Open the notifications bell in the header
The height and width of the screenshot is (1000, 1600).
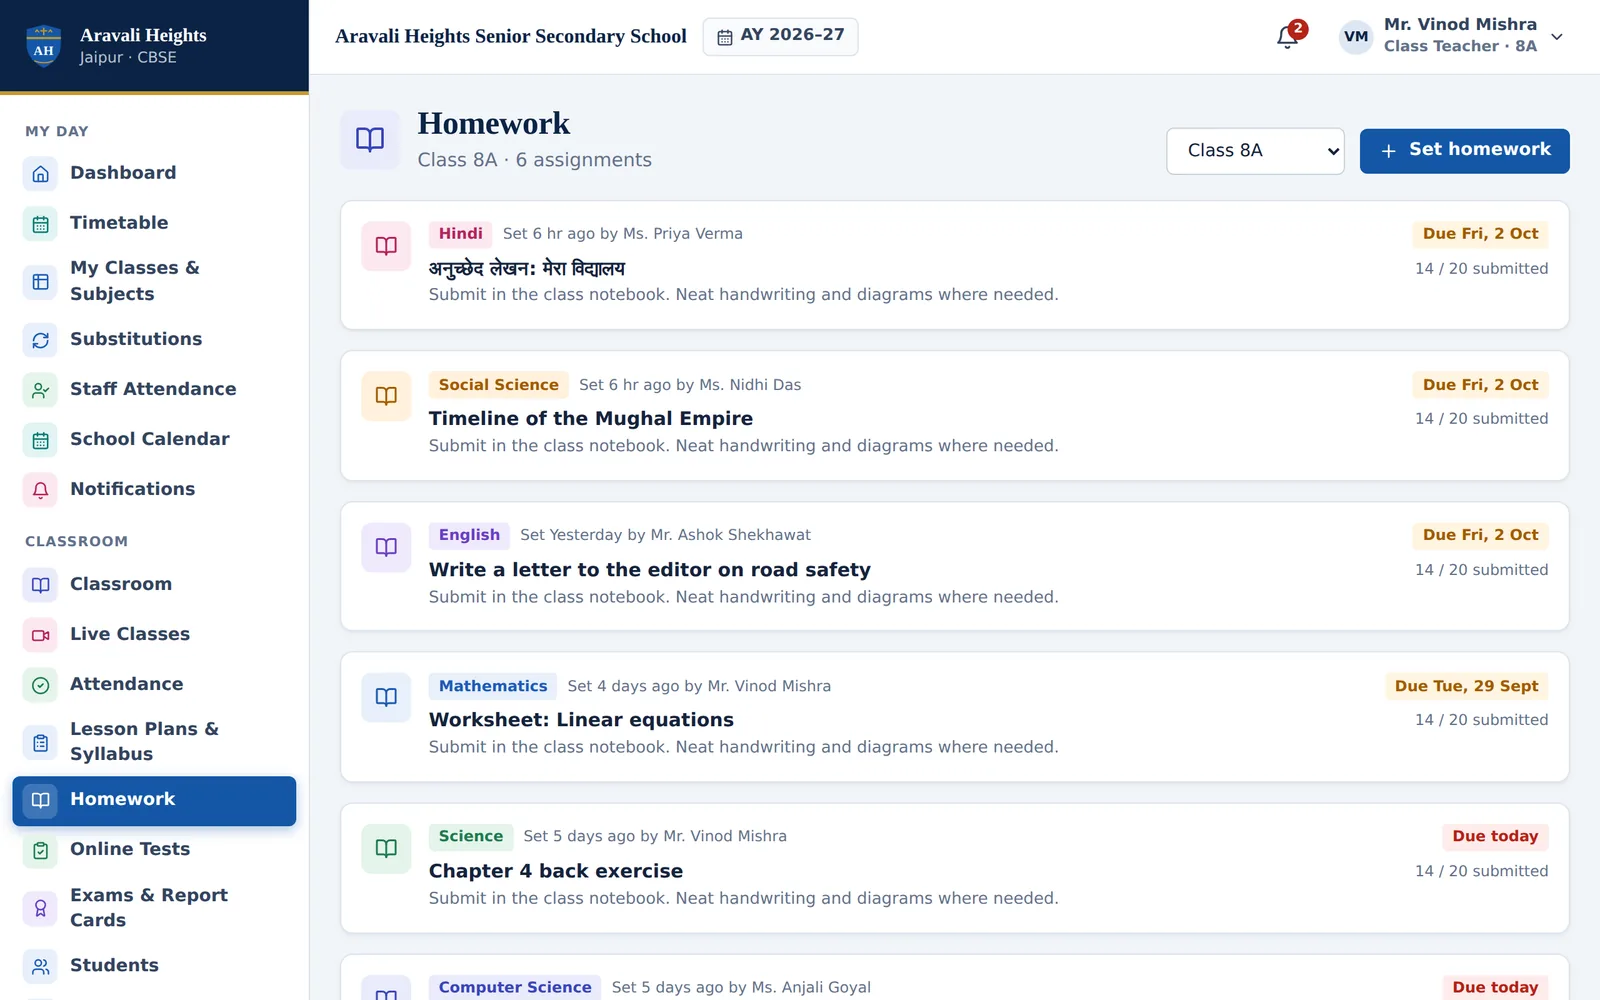click(x=1288, y=37)
